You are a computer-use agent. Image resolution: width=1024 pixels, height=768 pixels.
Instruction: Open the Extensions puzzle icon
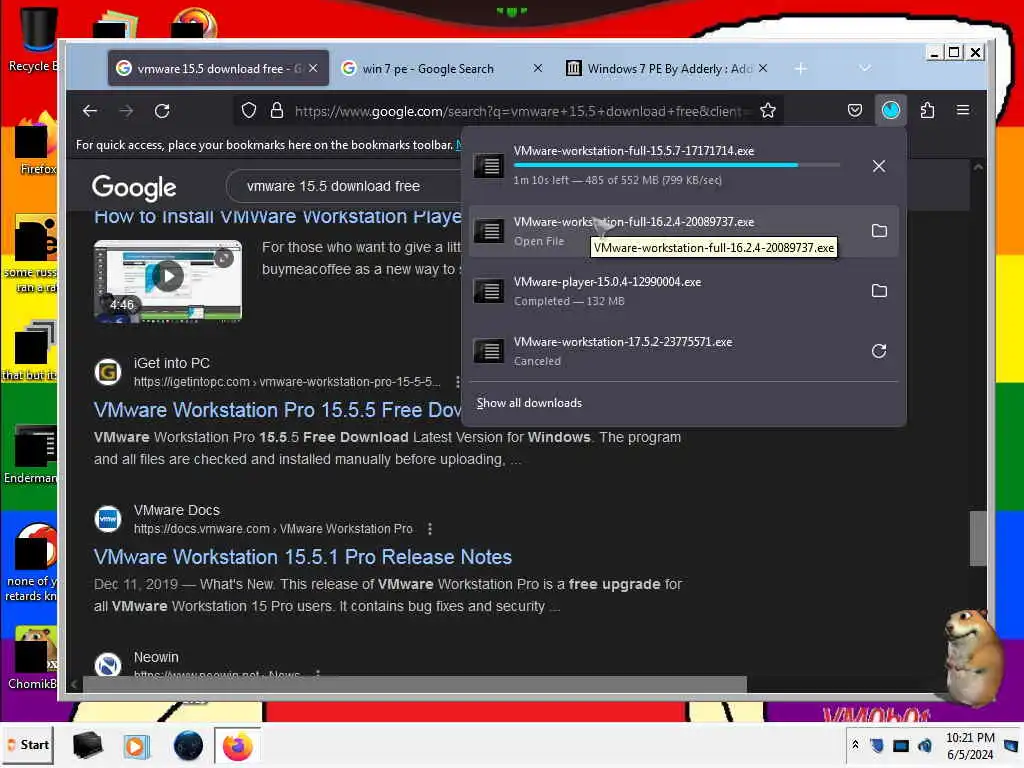coord(927,110)
